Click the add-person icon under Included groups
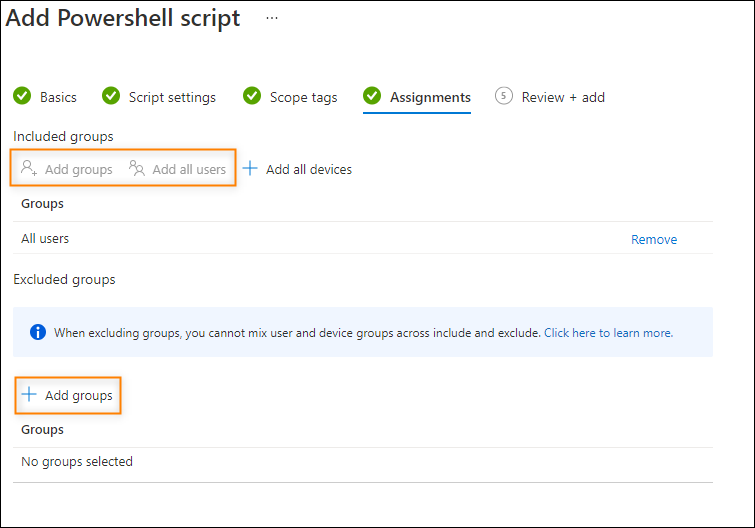Viewport: 755px width, 528px height. point(29,168)
